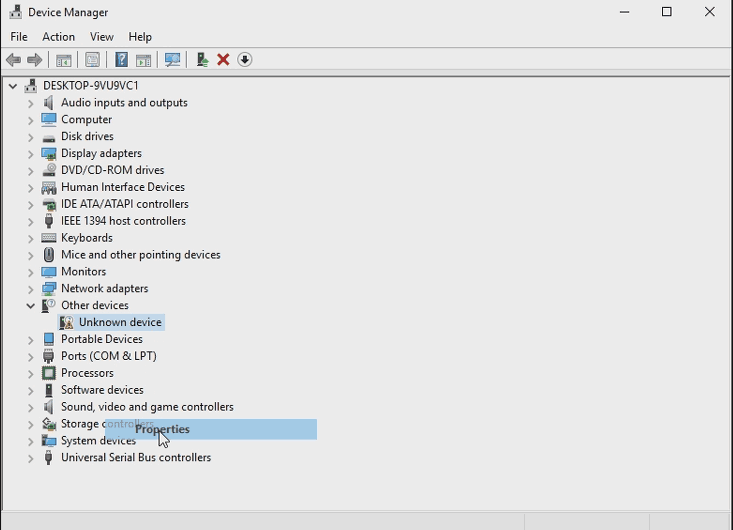The image size is (733, 530).
Task: Click the Universal Serial Bus controllers icon
Action: point(49,458)
